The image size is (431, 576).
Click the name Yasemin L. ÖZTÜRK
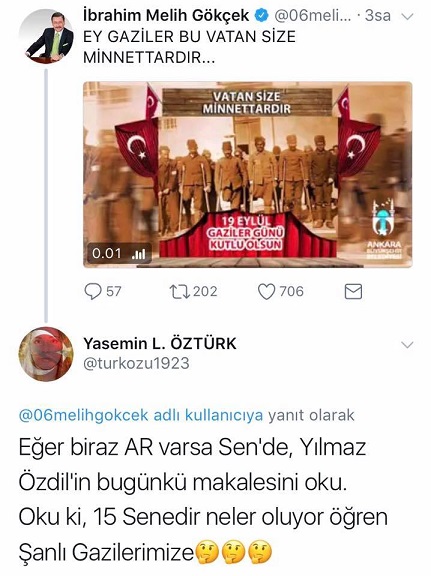pos(160,343)
